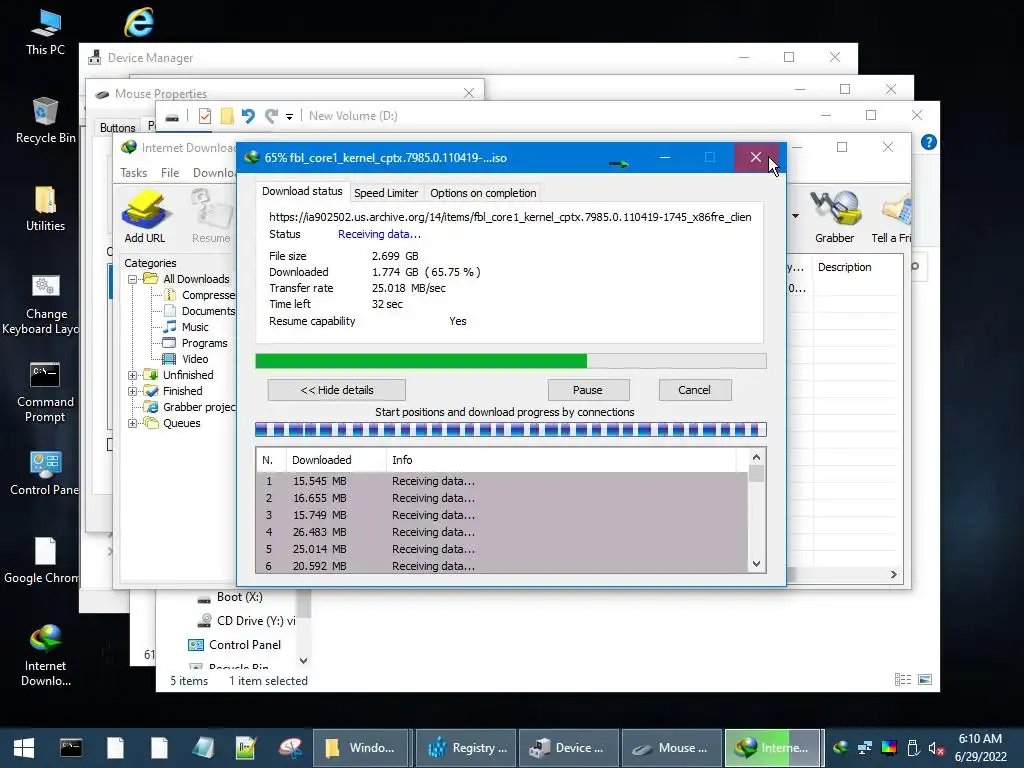
Task: Pause the download
Action: point(588,390)
